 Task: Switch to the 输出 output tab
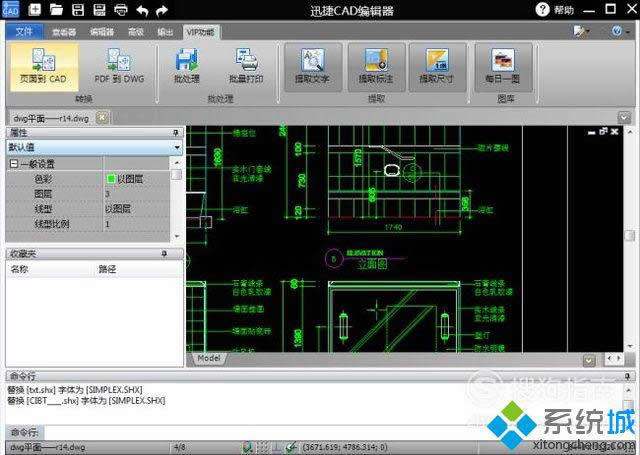(165, 32)
